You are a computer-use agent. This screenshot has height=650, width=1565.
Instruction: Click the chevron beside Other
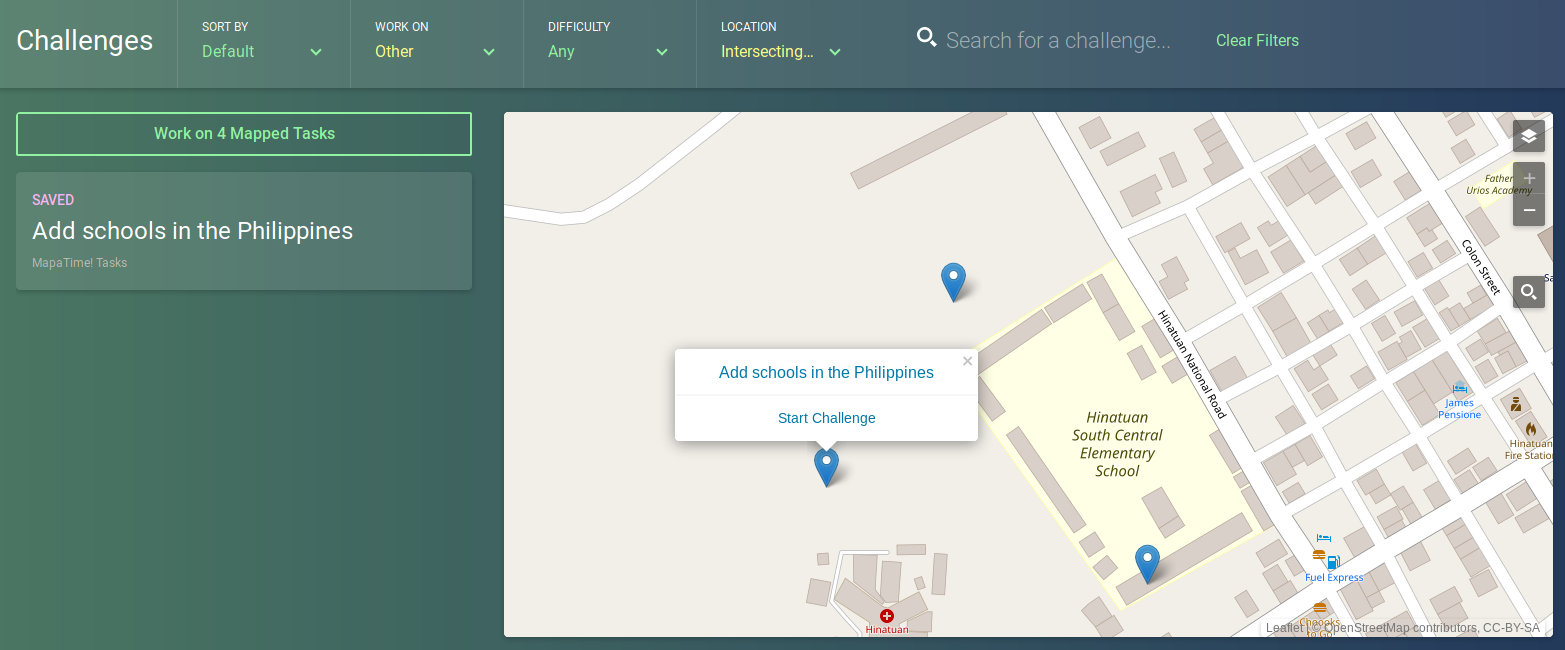click(489, 52)
